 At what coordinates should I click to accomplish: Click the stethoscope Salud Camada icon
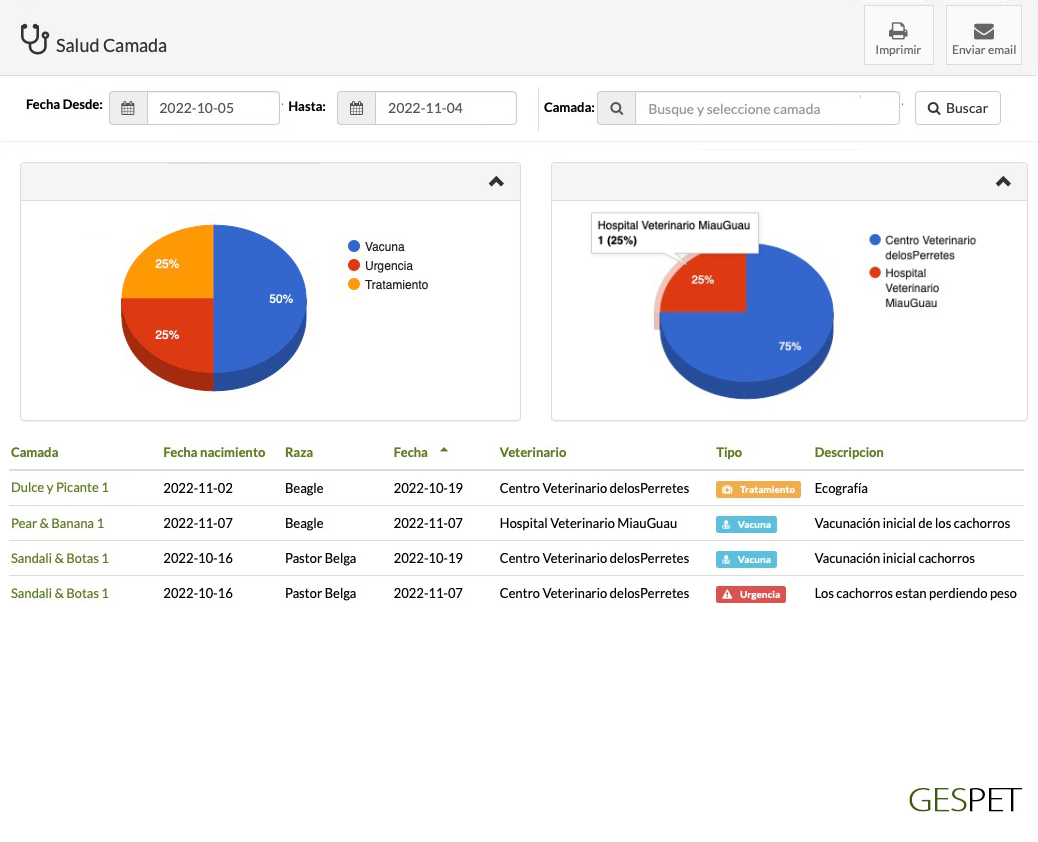[x=35, y=40]
